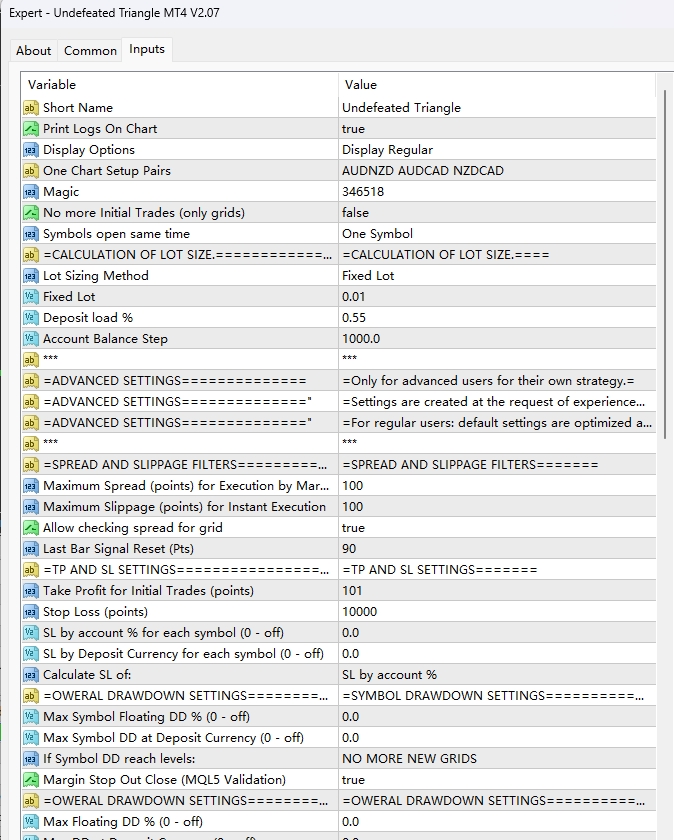Image resolution: width=674 pixels, height=840 pixels.
Task: Click the double icon beside Max Symbol Floating DD %
Action: [x=31, y=717]
